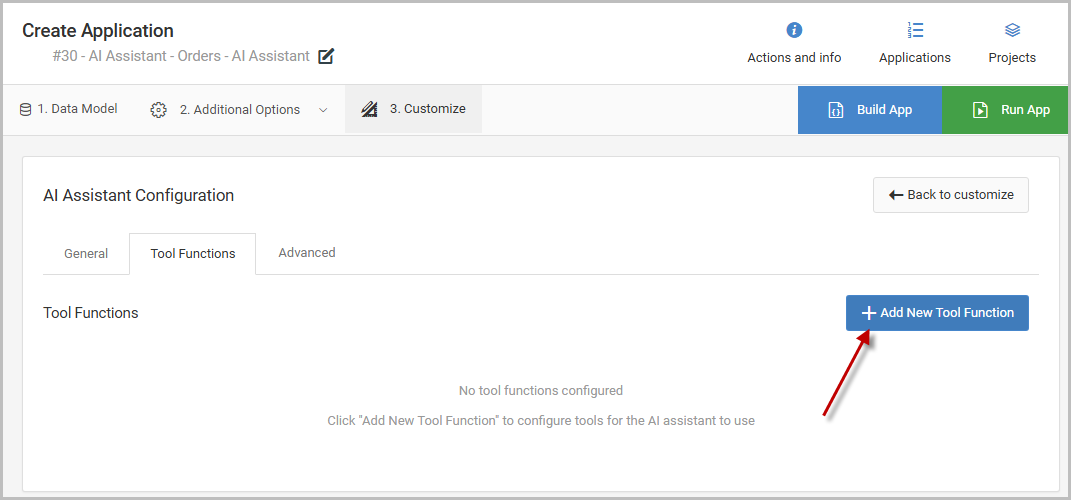Select the 3. Customize step label

[427, 109]
